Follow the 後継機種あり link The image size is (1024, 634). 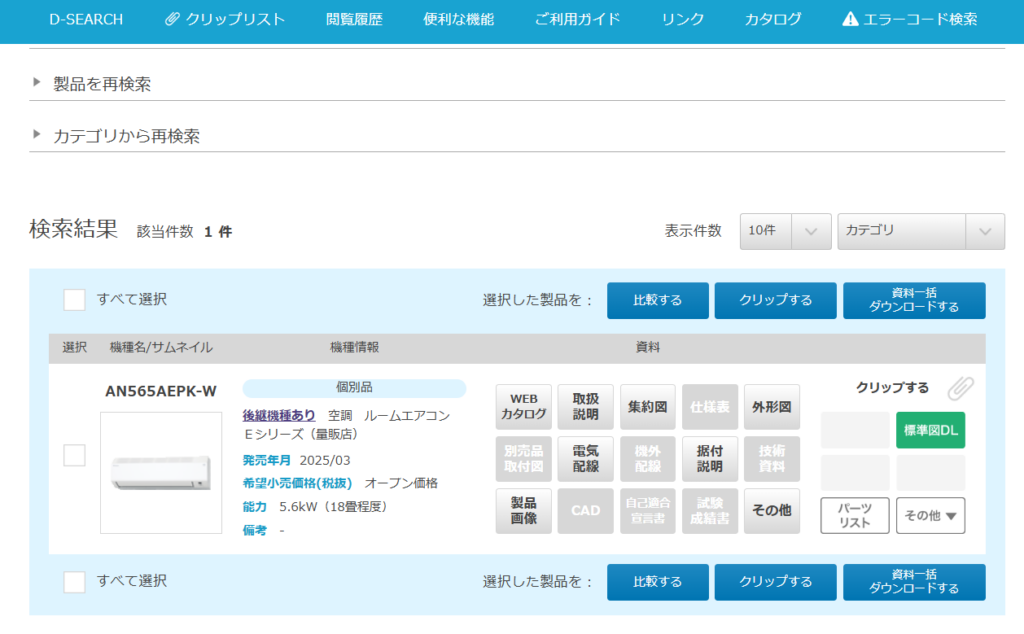(279, 415)
